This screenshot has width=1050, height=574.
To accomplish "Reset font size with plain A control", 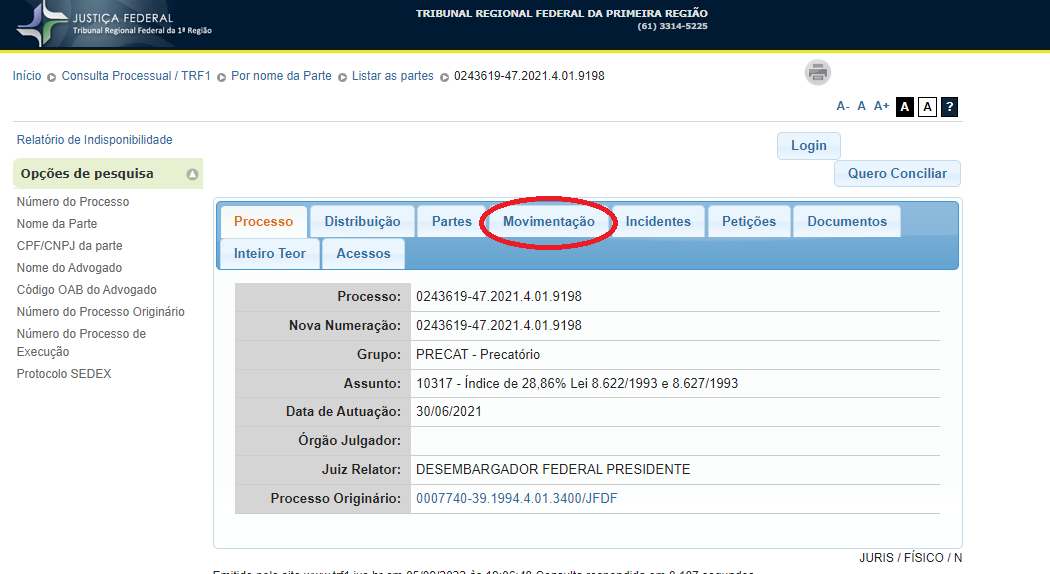I will click(861, 106).
